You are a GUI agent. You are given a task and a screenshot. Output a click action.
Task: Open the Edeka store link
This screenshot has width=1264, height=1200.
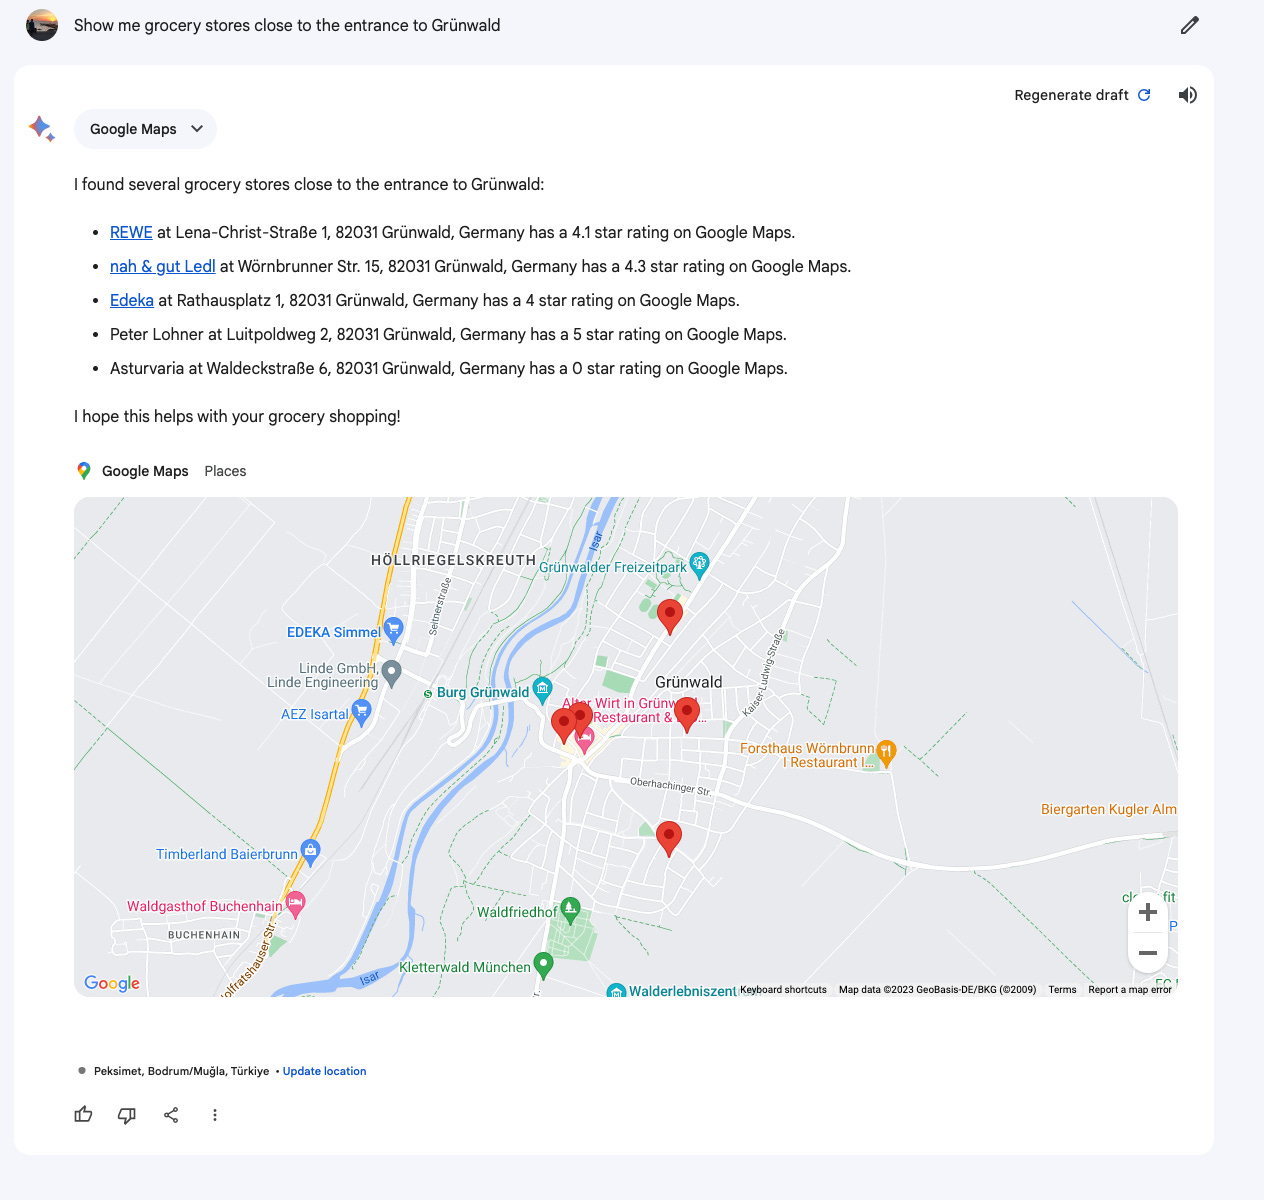(x=131, y=300)
